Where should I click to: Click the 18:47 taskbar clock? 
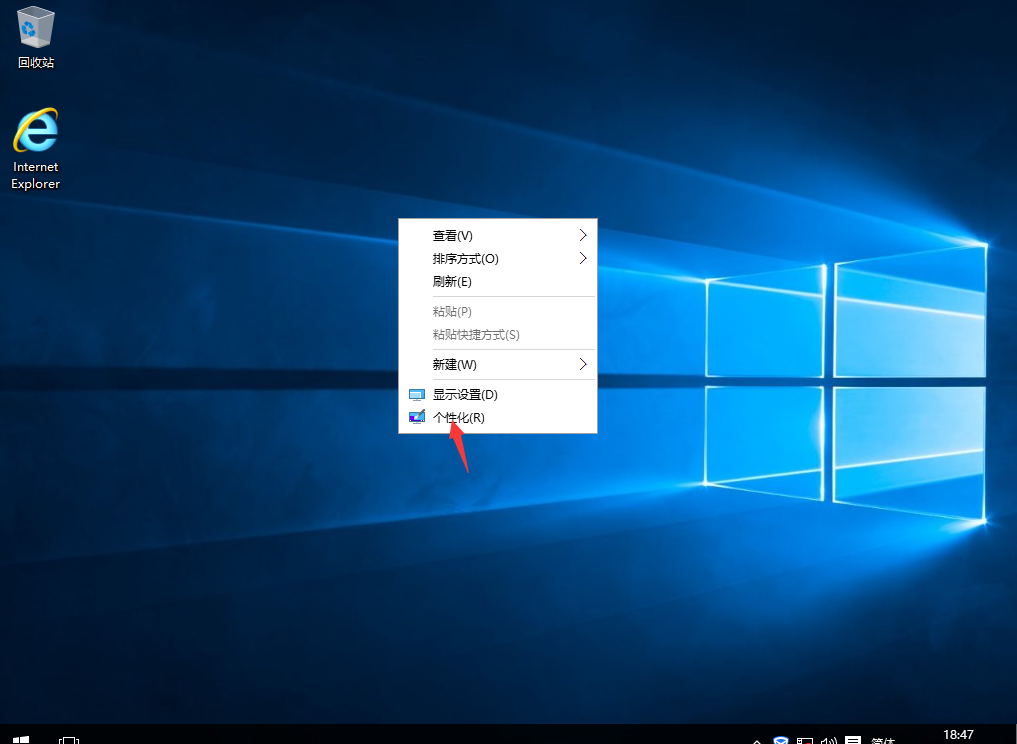pyautogui.click(x=958, y=735)
